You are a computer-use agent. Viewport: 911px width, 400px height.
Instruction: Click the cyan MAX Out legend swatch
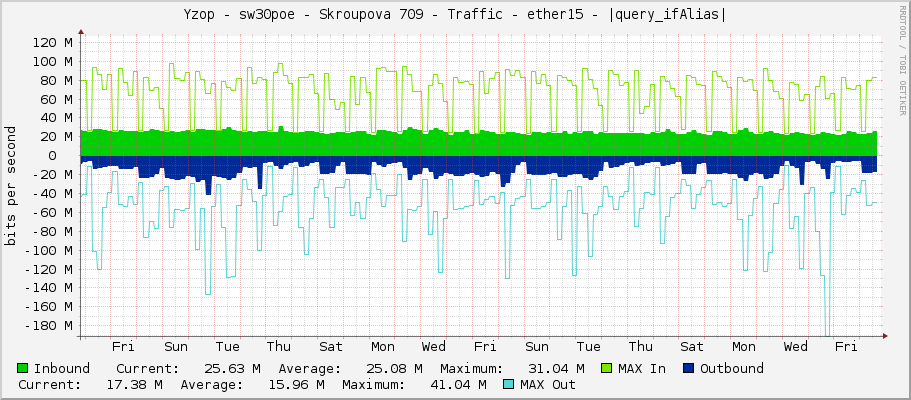(x=509, y=384)
